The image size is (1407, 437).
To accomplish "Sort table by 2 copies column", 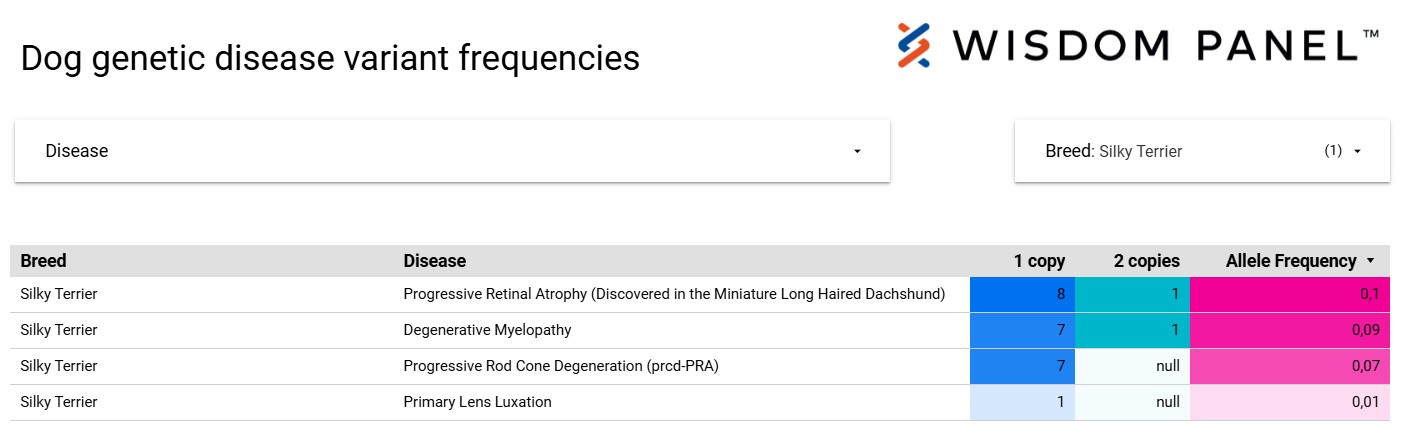I will [1146, 261].
